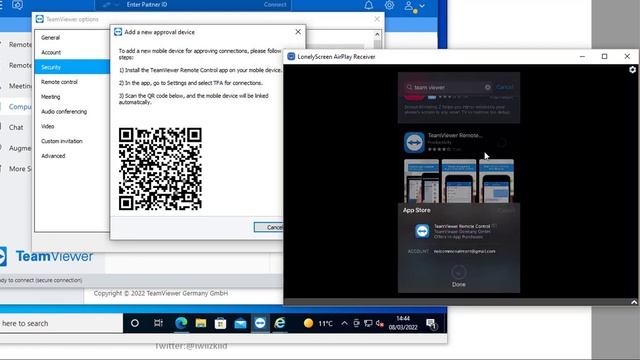Click Cancel in approval device dialog
Screen dimensions: 640x360
[269, 227]
